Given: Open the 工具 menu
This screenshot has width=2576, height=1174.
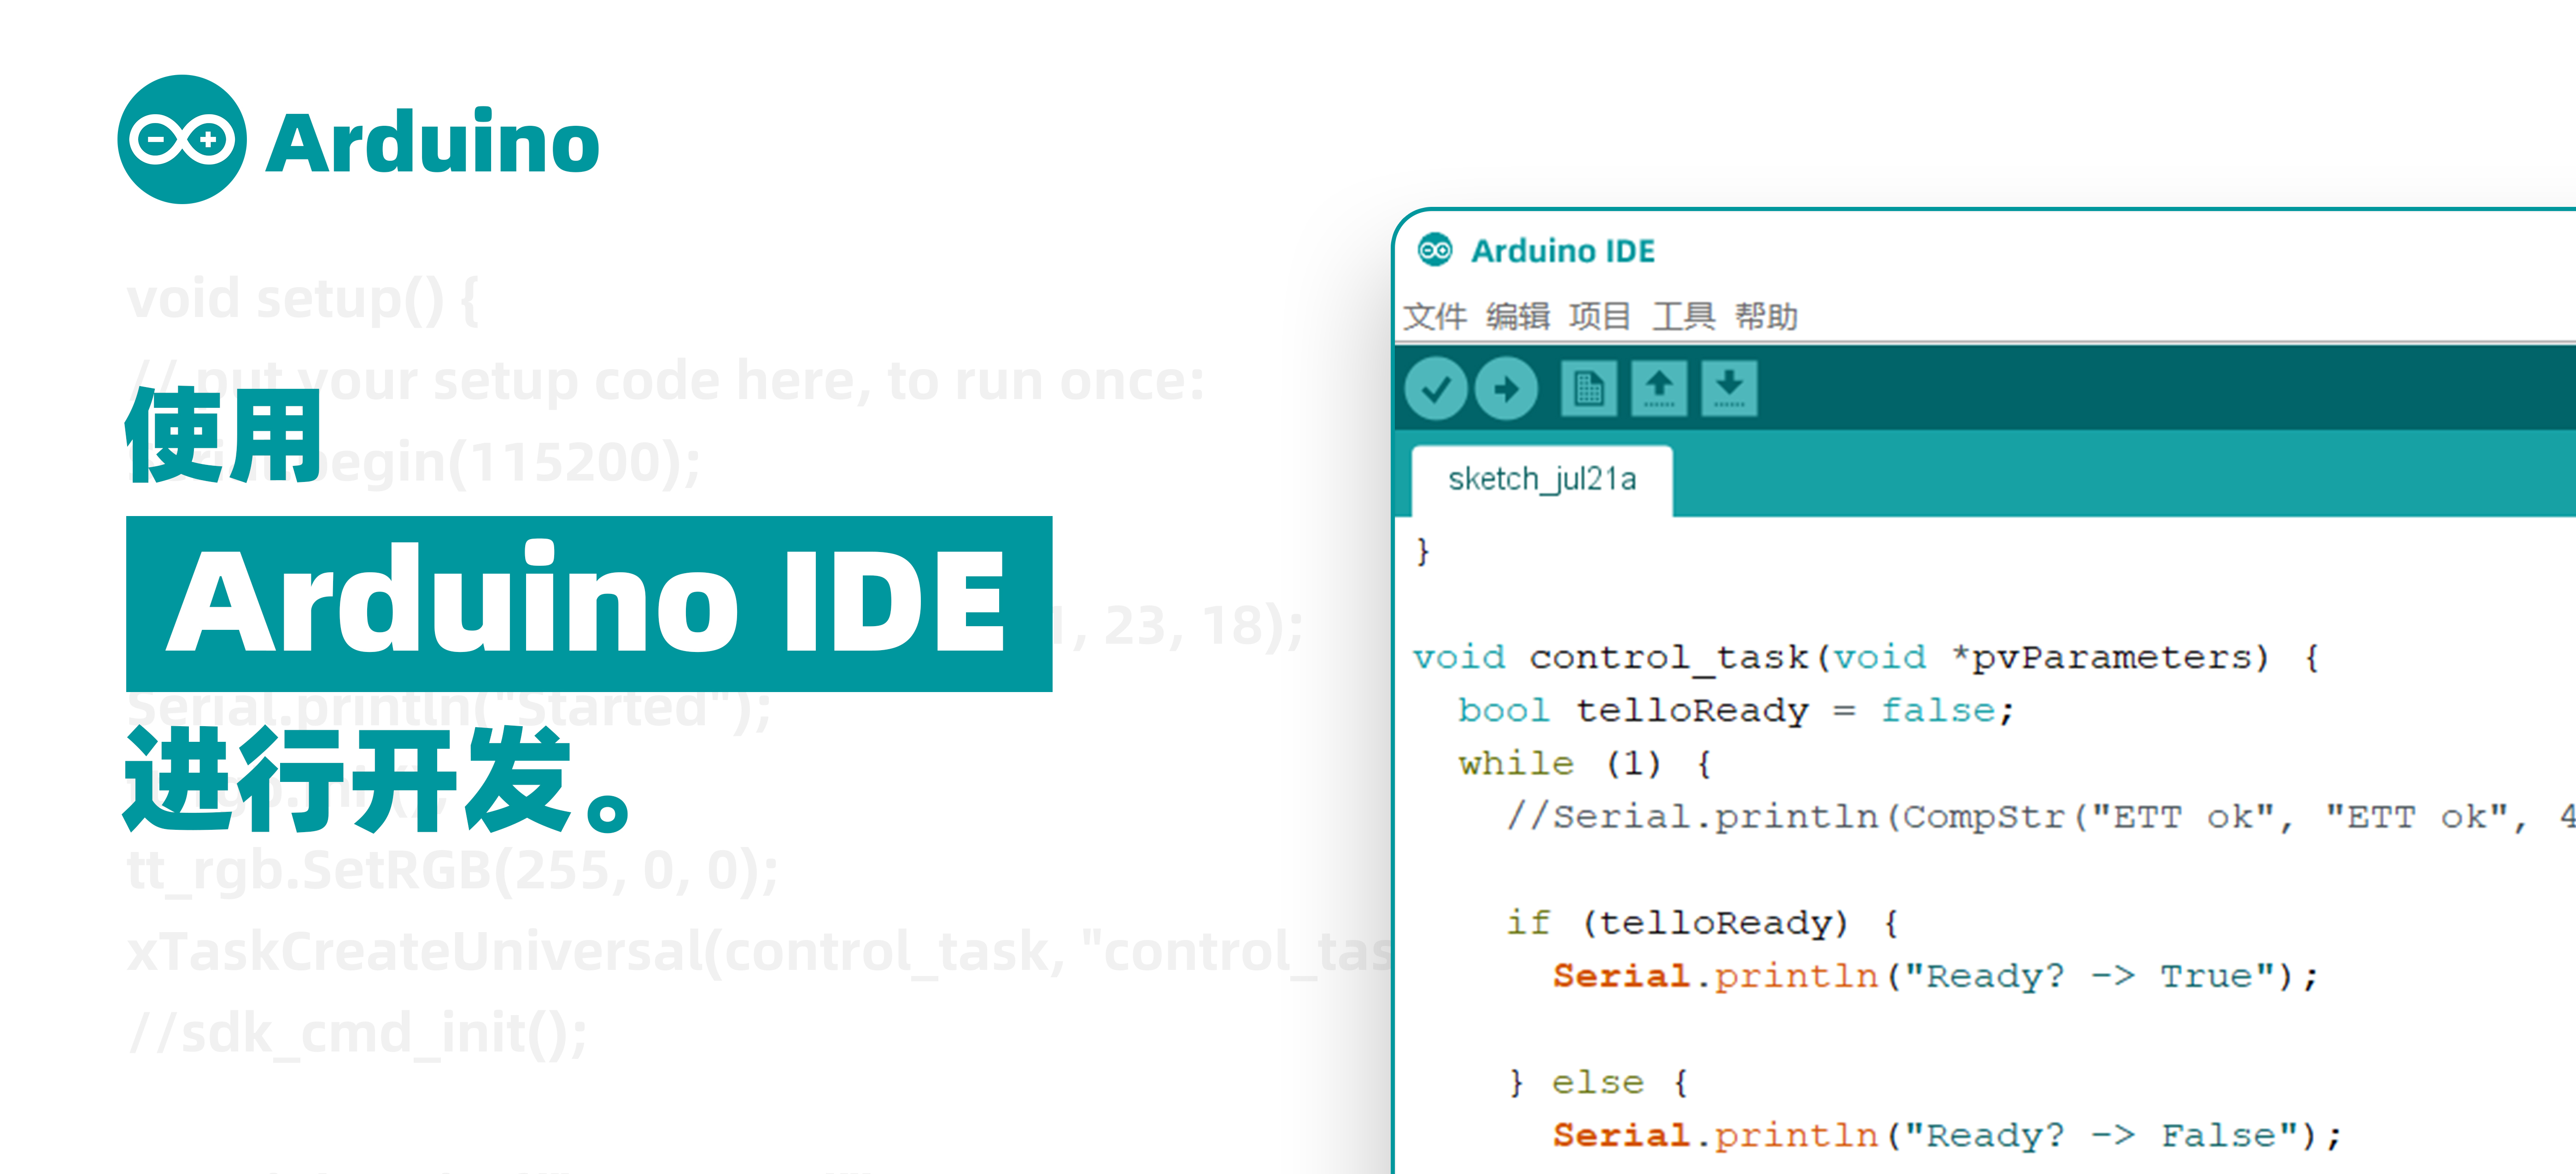Looking at the screenshot, I should (x=1683, y=317).
